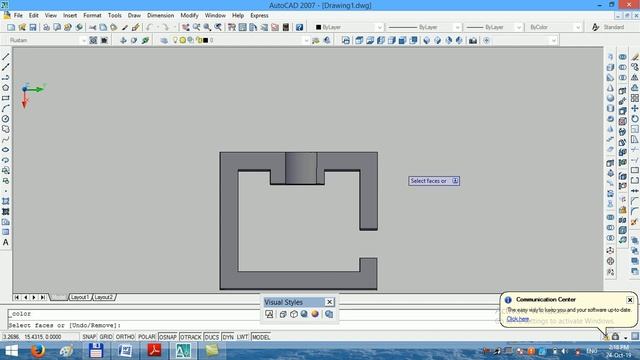Click Zoom Realtime magnifier icon
This screenshot has width=640, height=360.
click(196, 27)
